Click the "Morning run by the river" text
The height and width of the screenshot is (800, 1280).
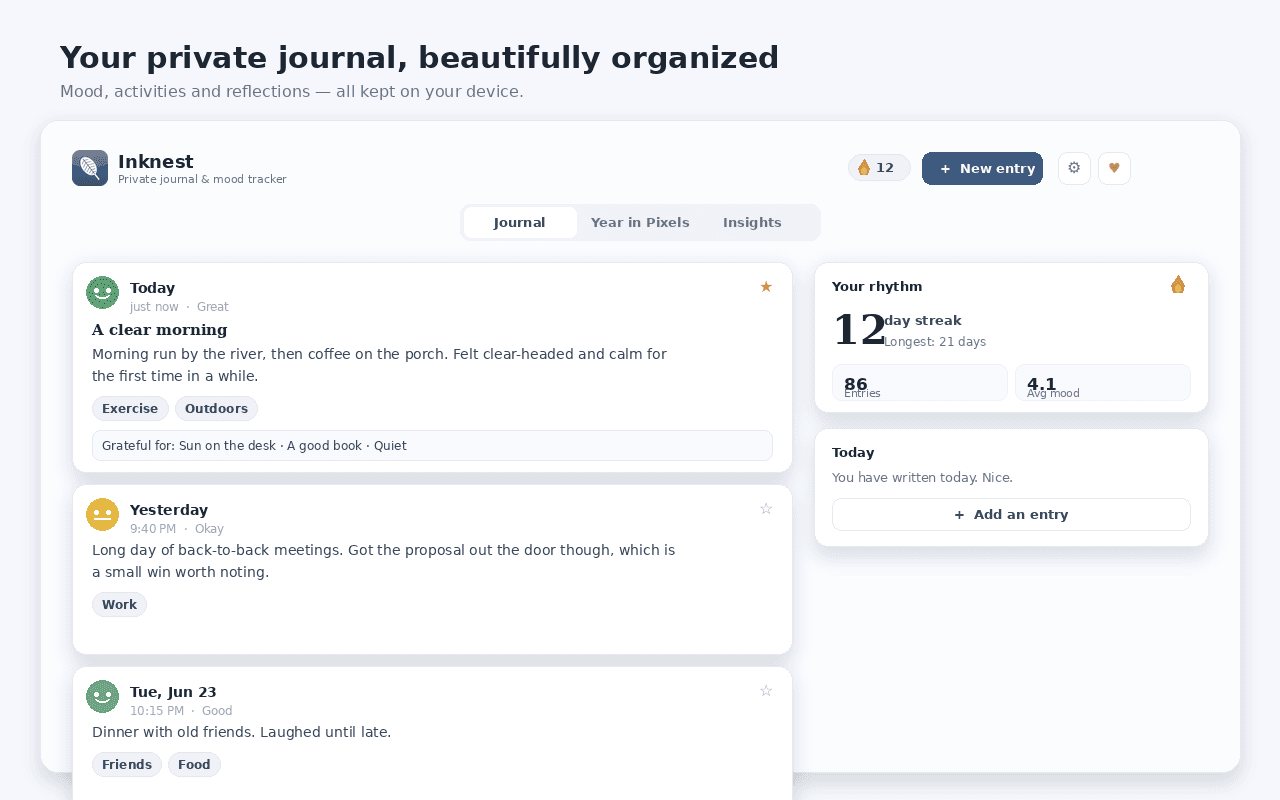point(379,365)
